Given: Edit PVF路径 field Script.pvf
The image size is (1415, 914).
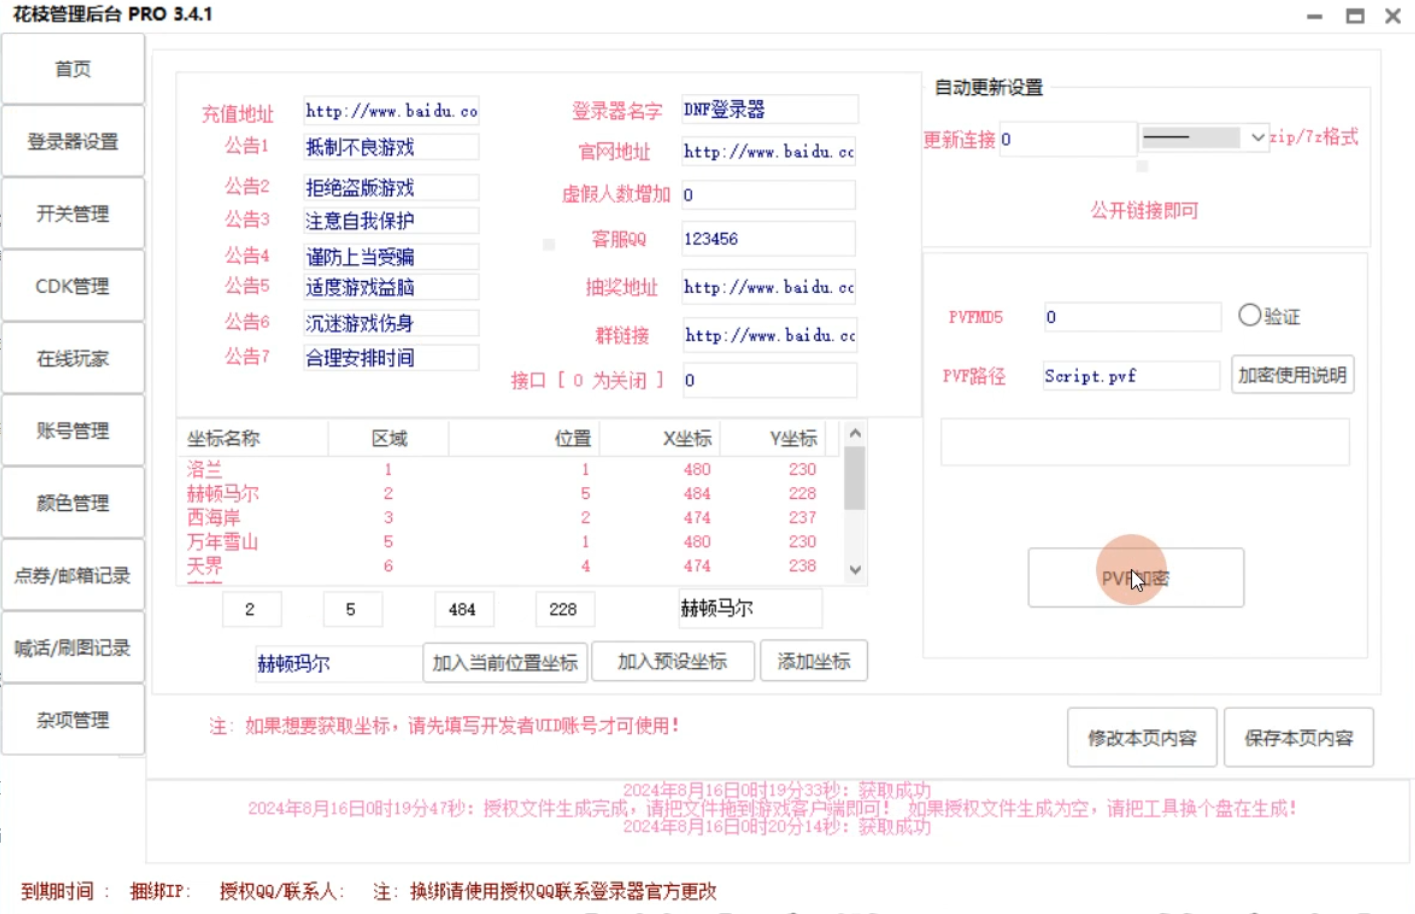Looking at the screenshot, I should pyautogui.click(x=1131, y=376).
